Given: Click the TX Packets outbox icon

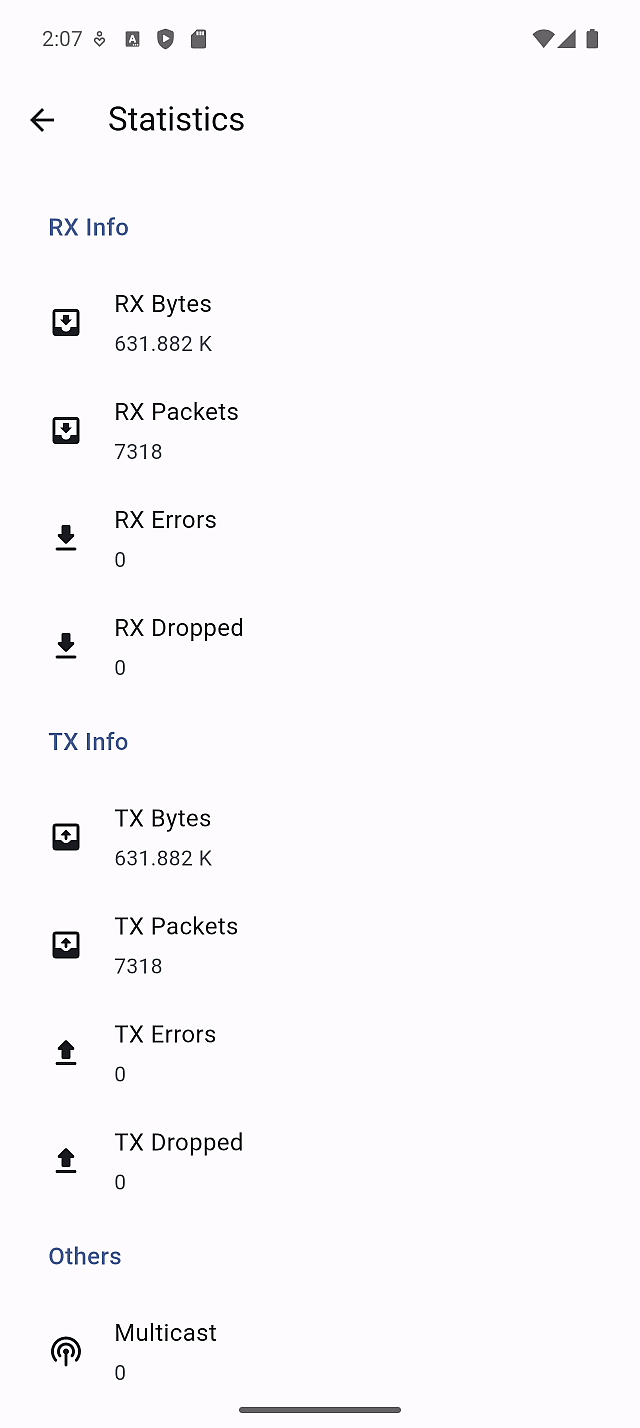Looking at the screenshot, I should point(66,945).
